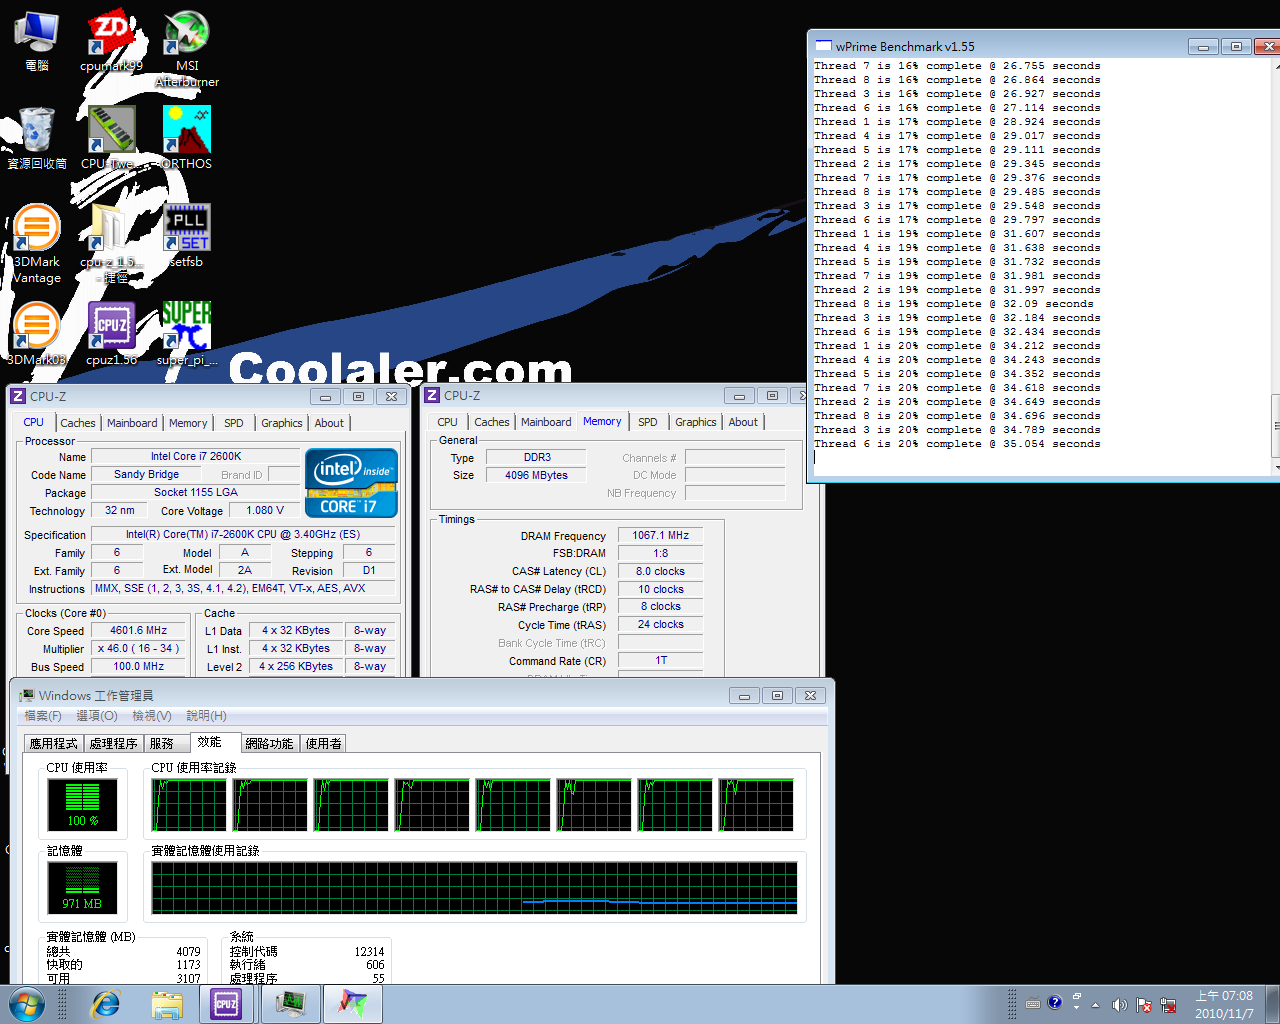Click Package value 'Socket 1155 LGA'

click(x=196, y=492)
